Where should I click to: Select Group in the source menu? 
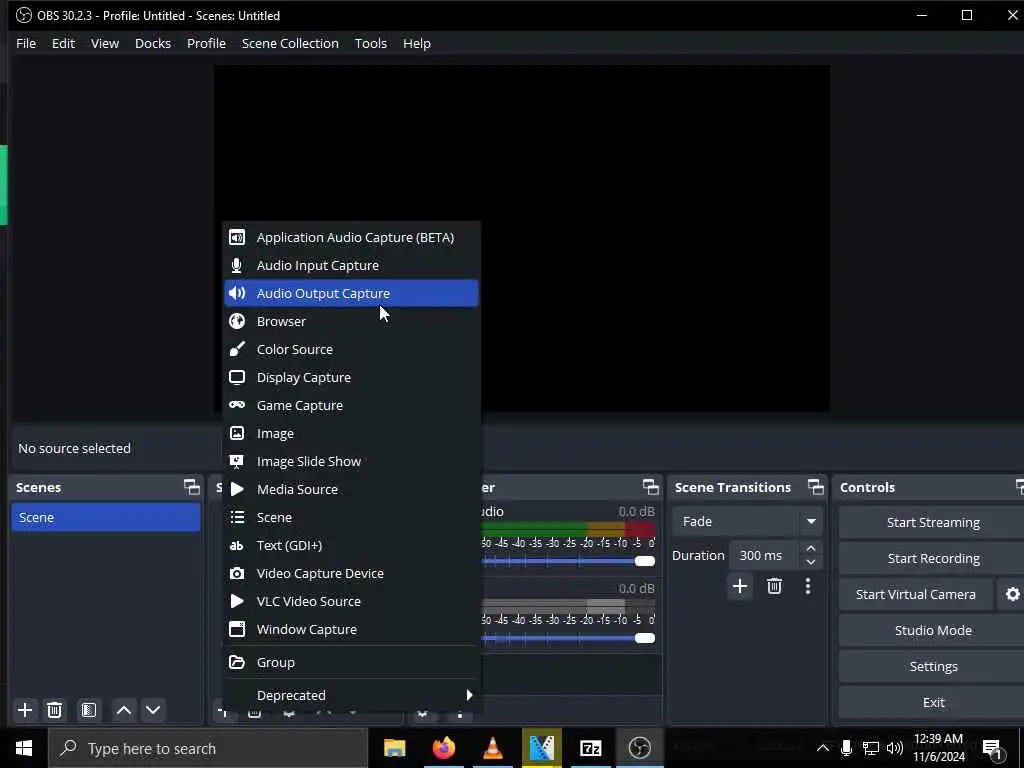(351, 662)
